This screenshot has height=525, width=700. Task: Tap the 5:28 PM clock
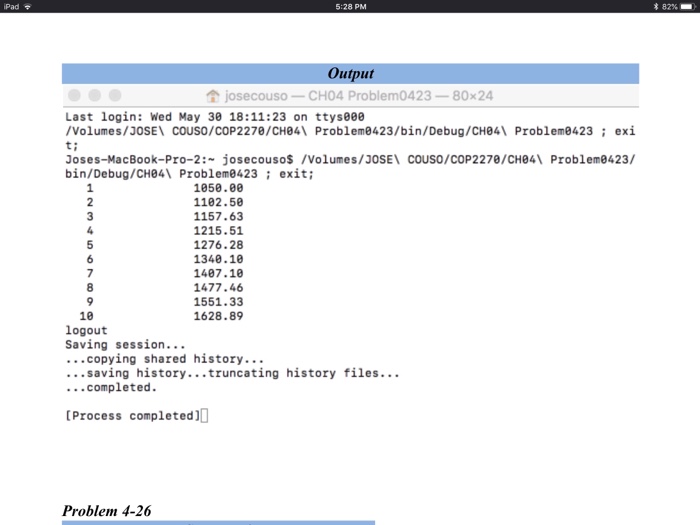[x=351, y=6]
